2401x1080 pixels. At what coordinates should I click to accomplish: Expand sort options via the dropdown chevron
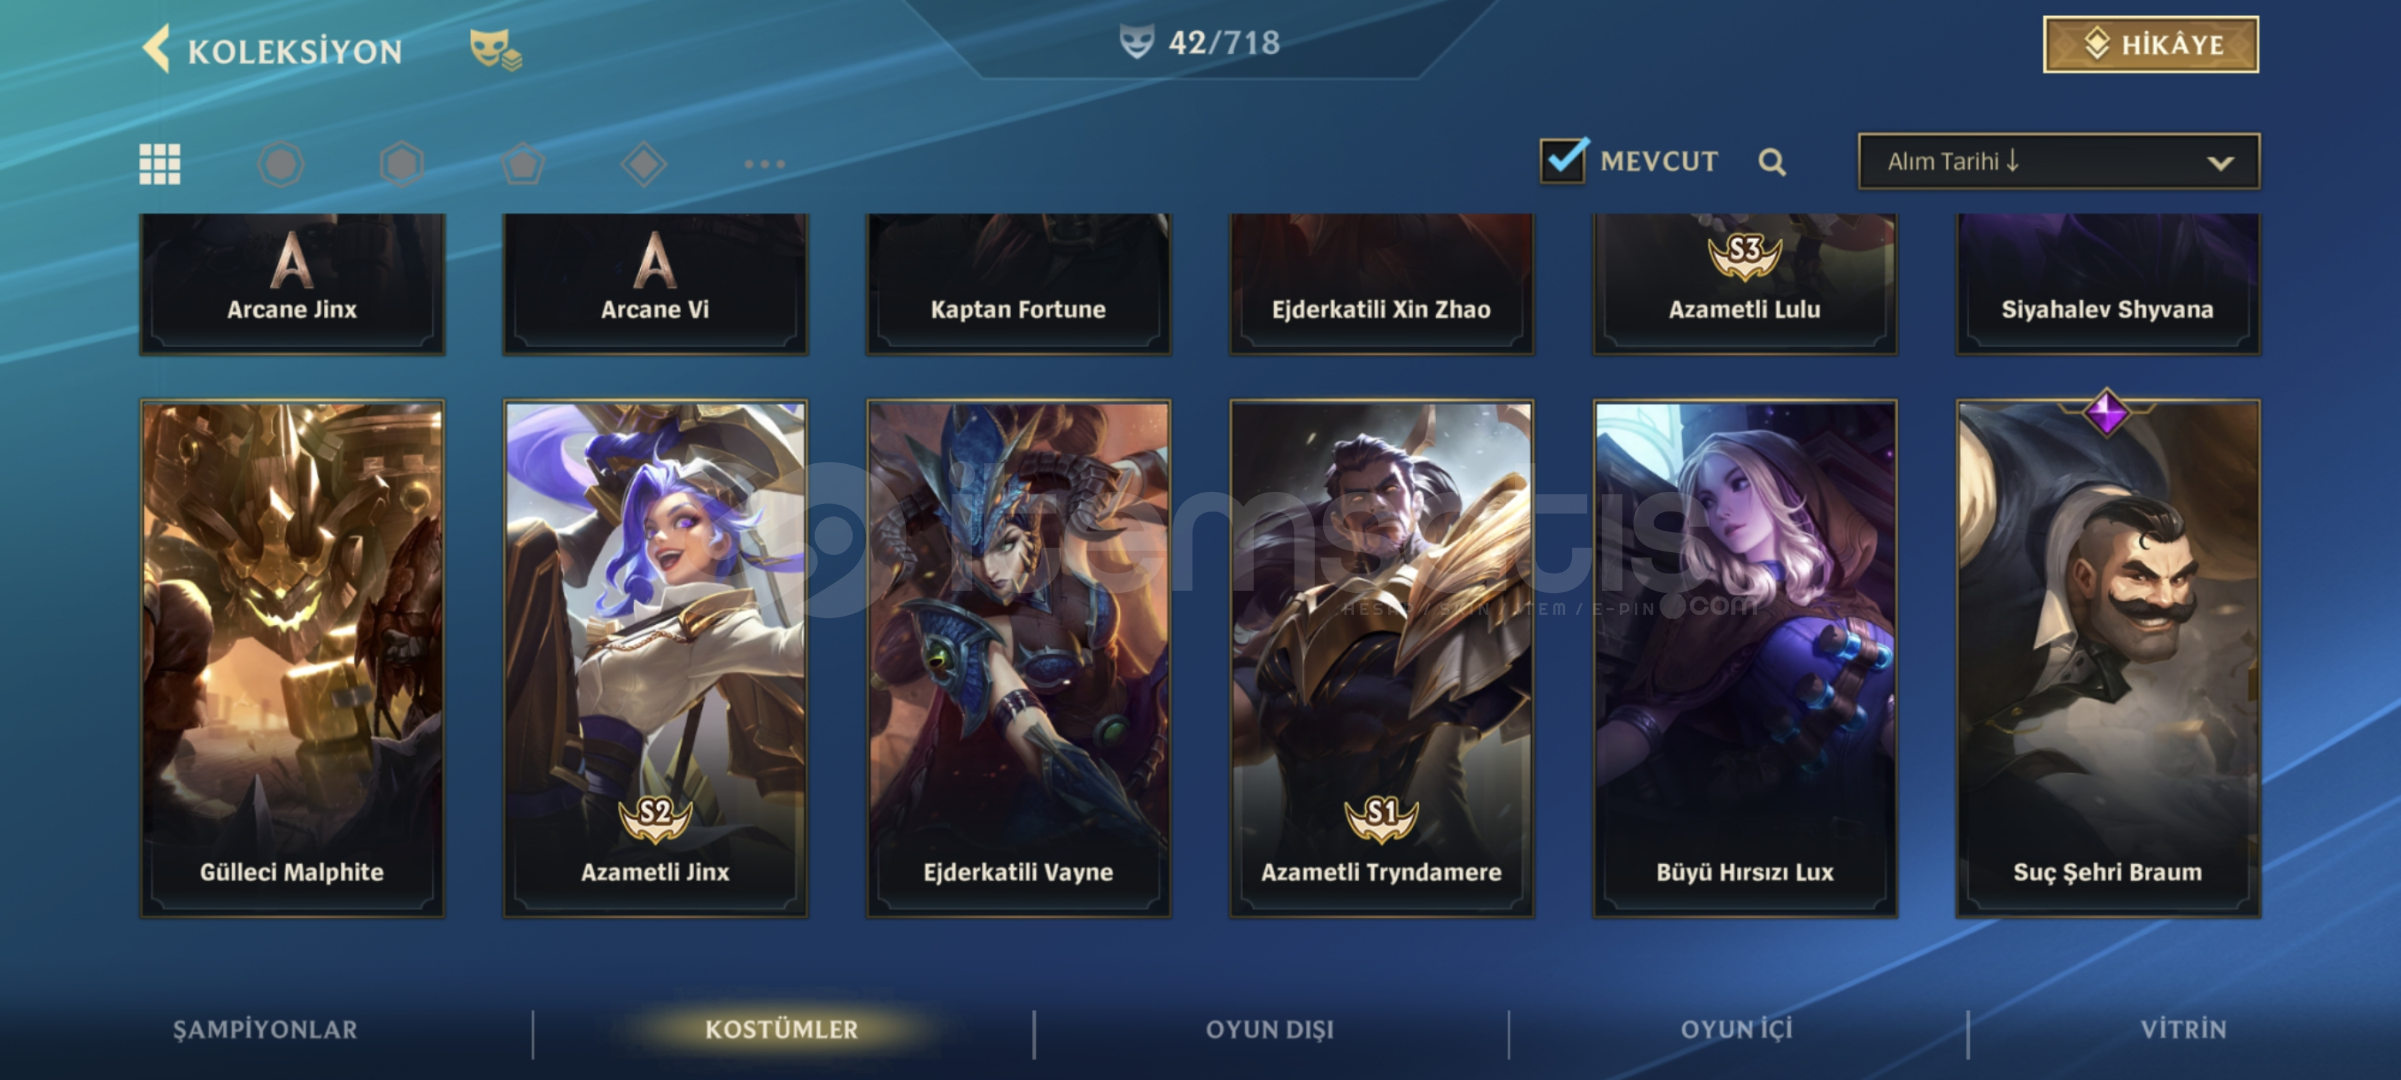[x=2220, y=163]
